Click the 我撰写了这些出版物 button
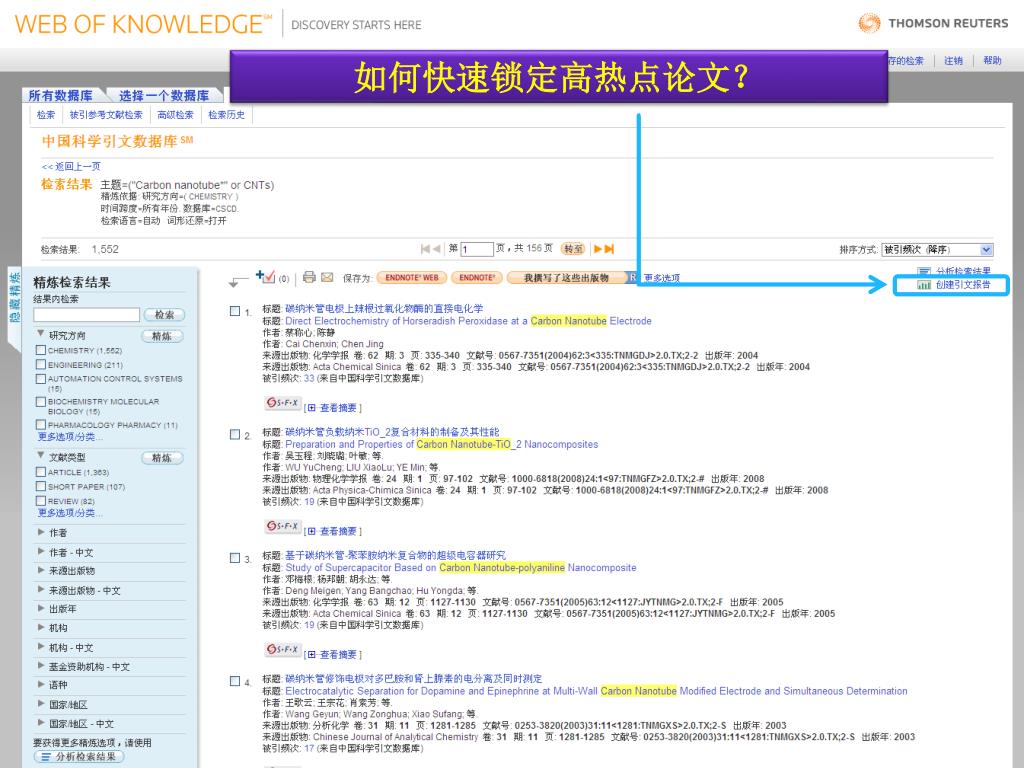This screenshot has height=768, width=1024. (x=566, y=278)
